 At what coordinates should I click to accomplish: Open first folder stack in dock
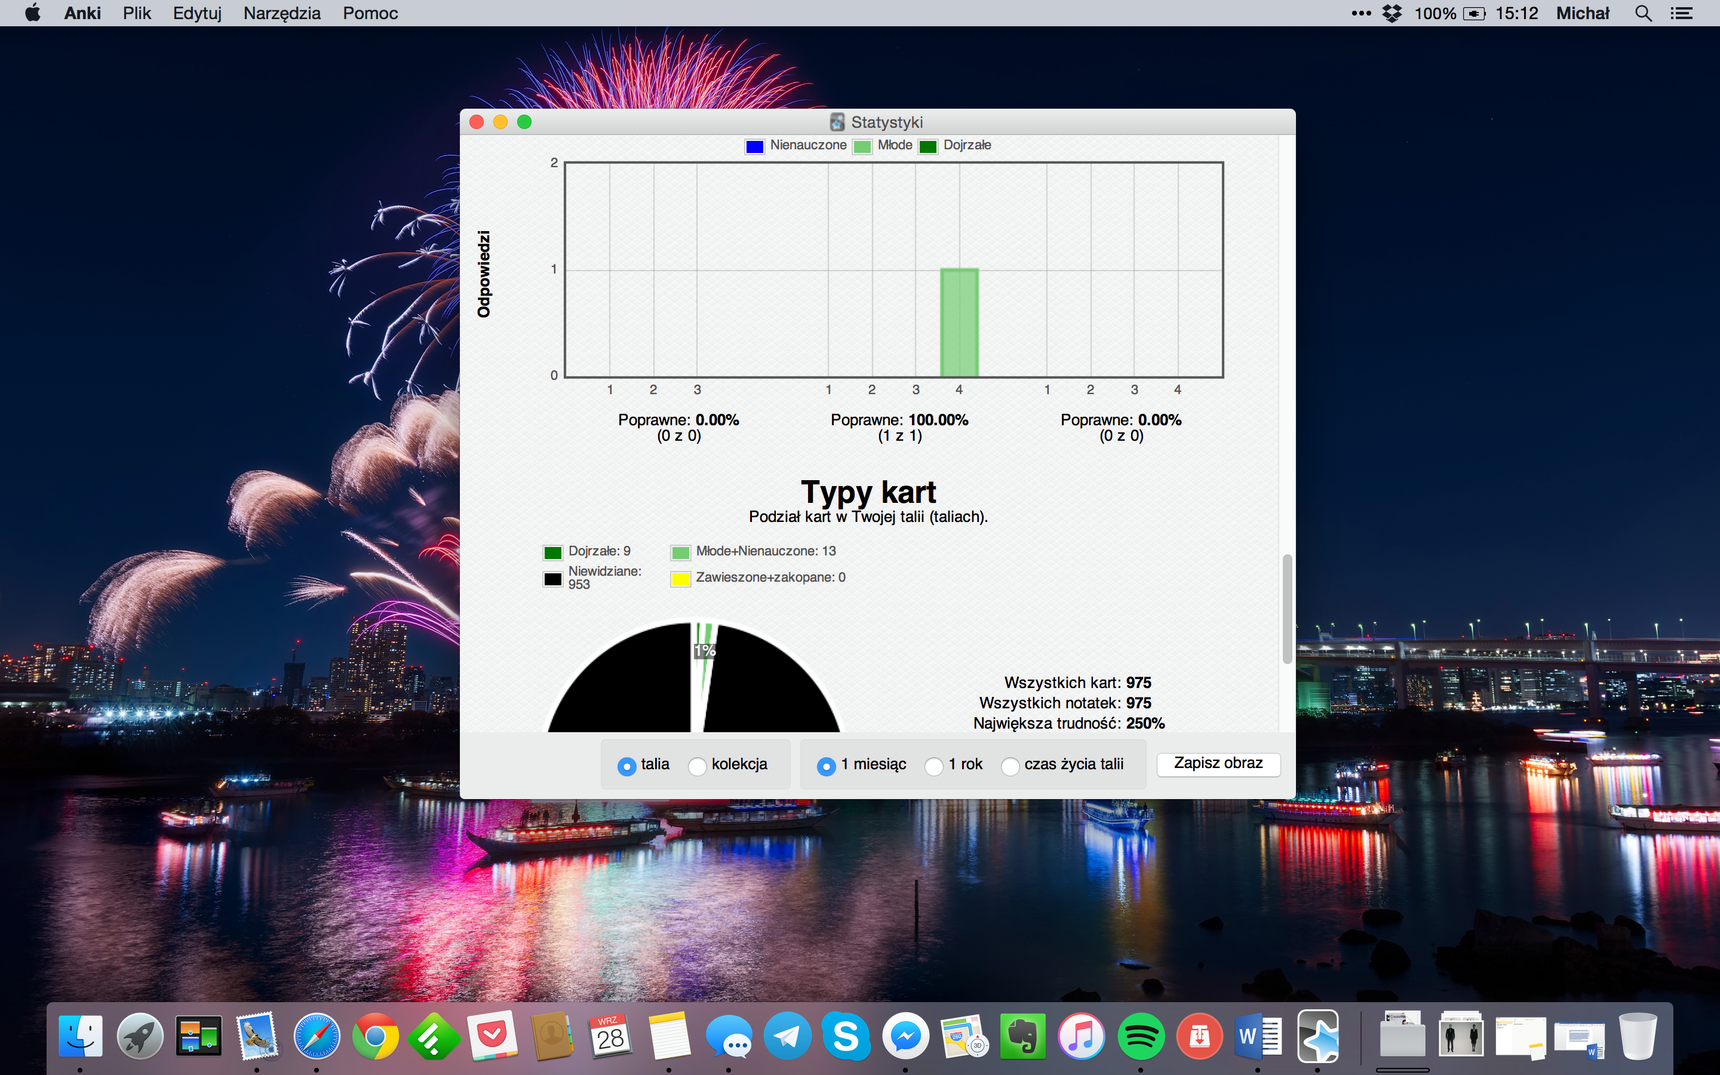[x=1402, y=1035]
